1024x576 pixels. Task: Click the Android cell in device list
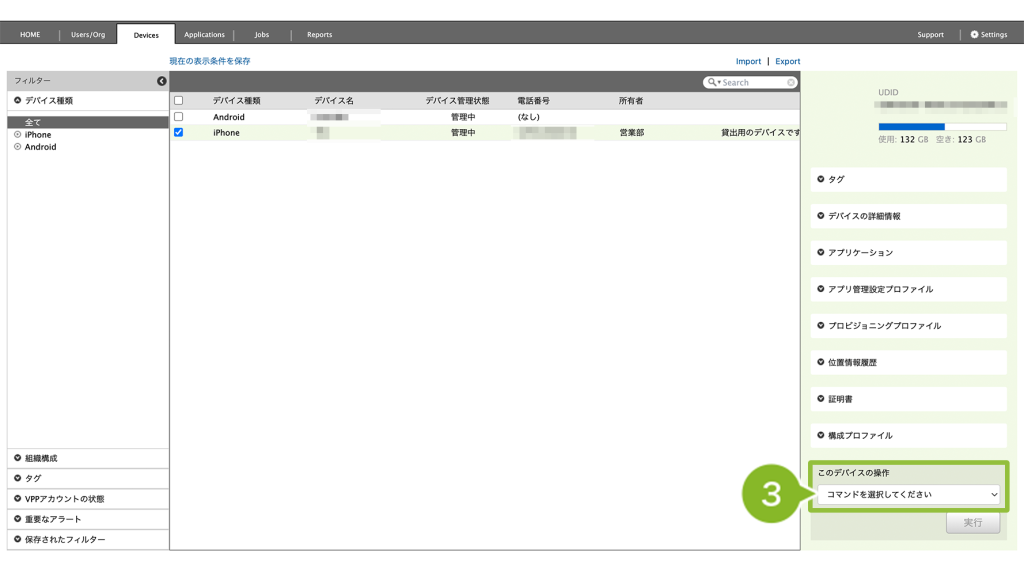[x=229, y=117]
